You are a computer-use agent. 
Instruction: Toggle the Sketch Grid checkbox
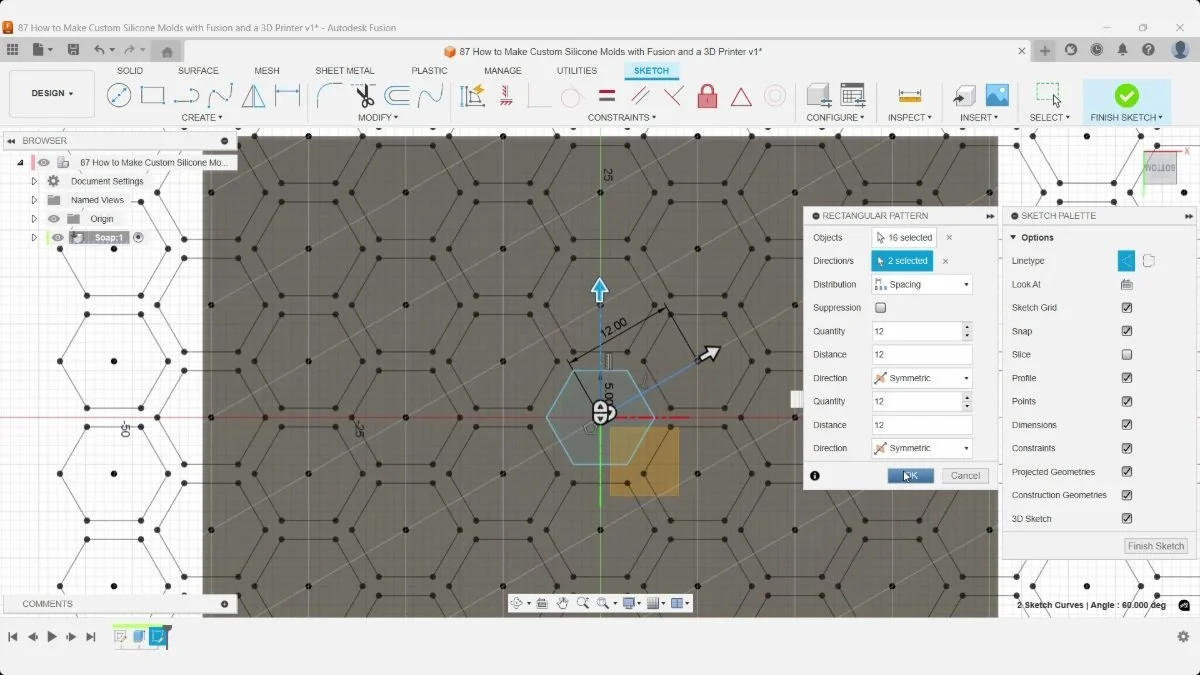(1127, 308)
